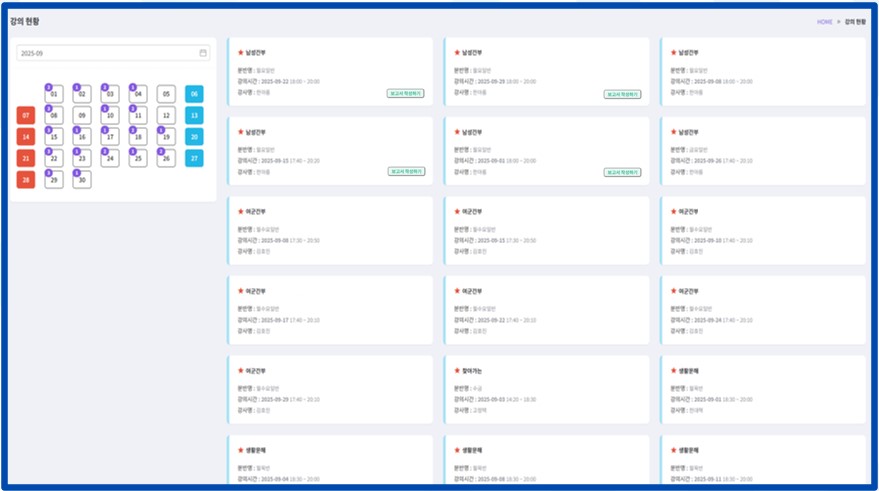Click the purple count badge on day 19

160,130
